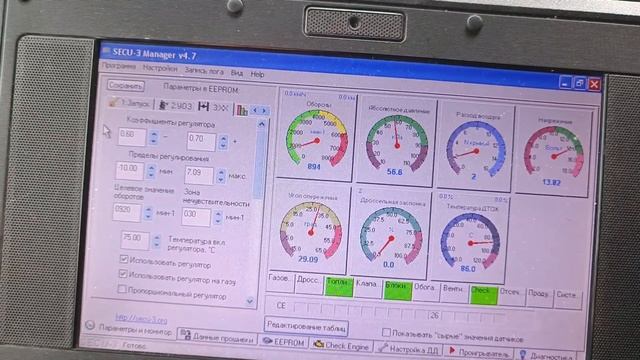Minimize the SECU-3 Manager window
The width and height of the screenshot is (640, 360).
point(565,83)
